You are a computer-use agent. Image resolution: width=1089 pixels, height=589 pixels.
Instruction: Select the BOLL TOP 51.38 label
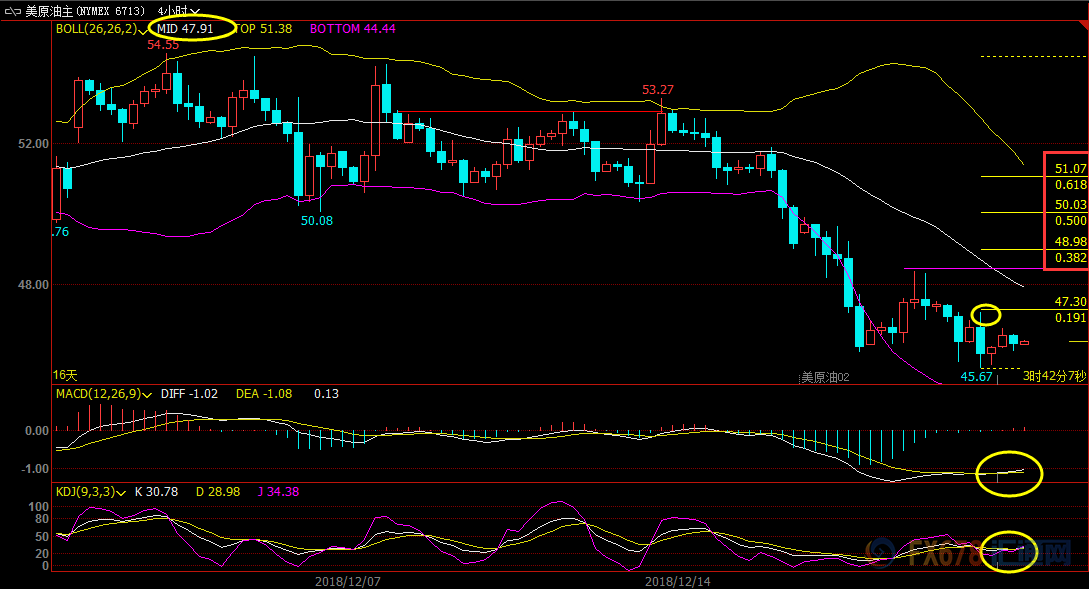pos(265,29)
